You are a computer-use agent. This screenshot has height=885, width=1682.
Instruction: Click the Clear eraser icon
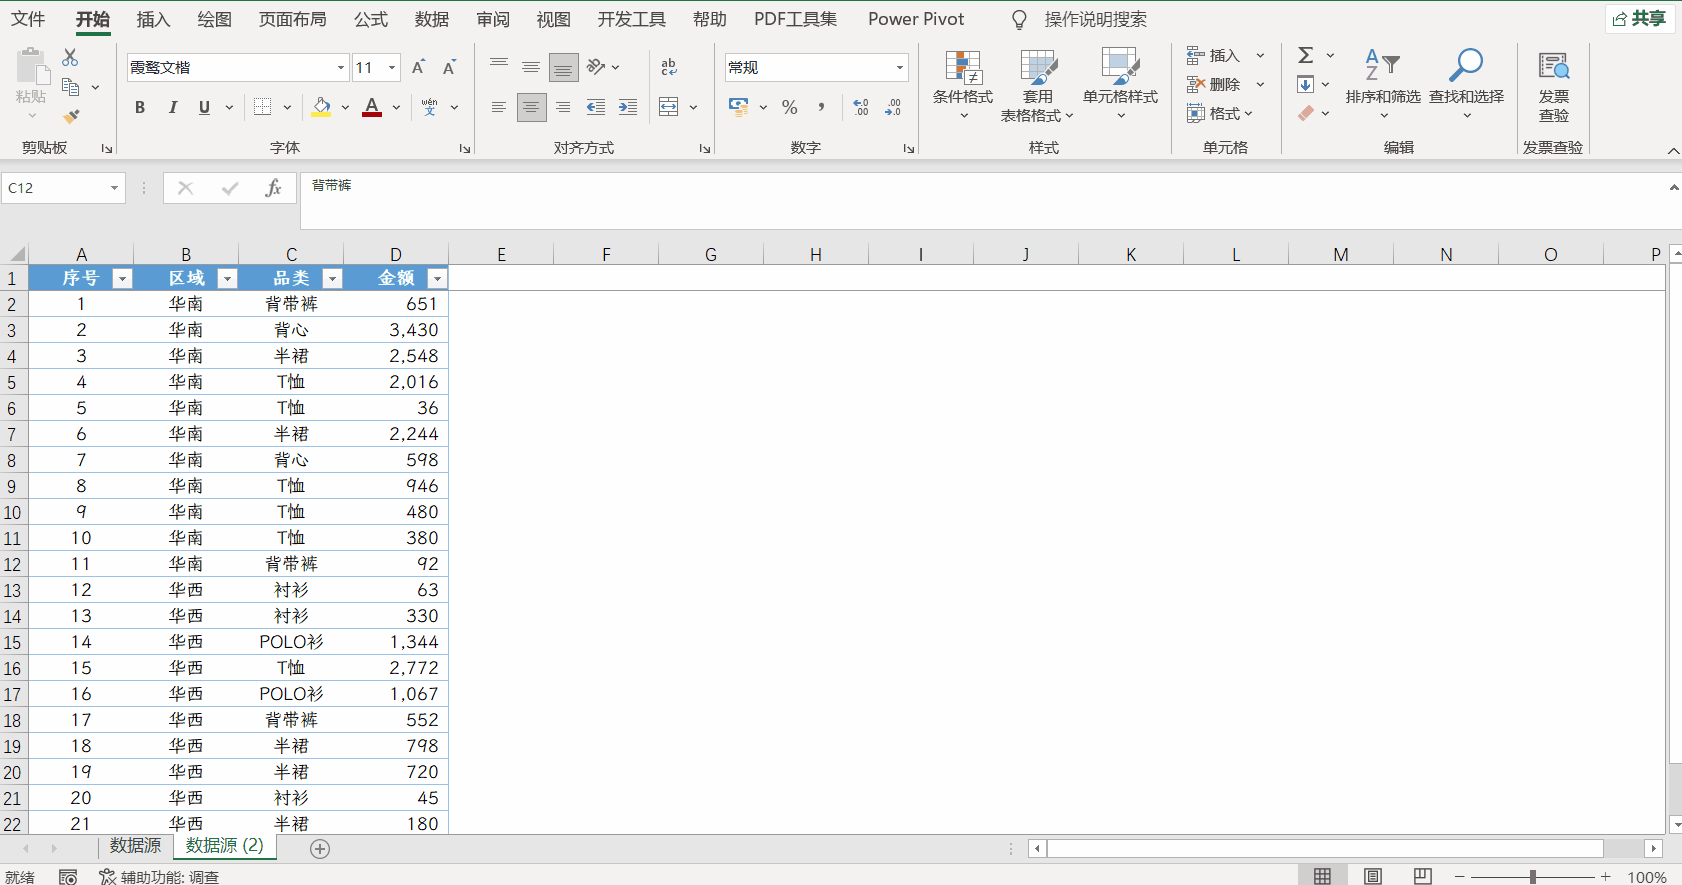click(x=1306, y=113)
